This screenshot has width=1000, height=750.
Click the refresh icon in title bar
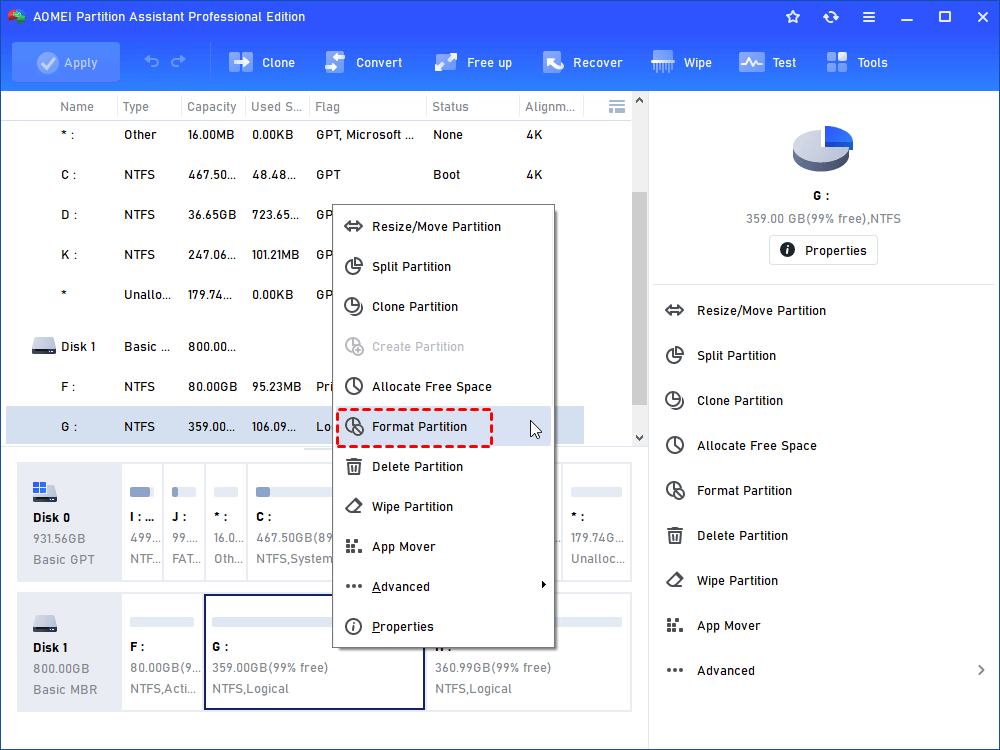[x=830, y=17]
